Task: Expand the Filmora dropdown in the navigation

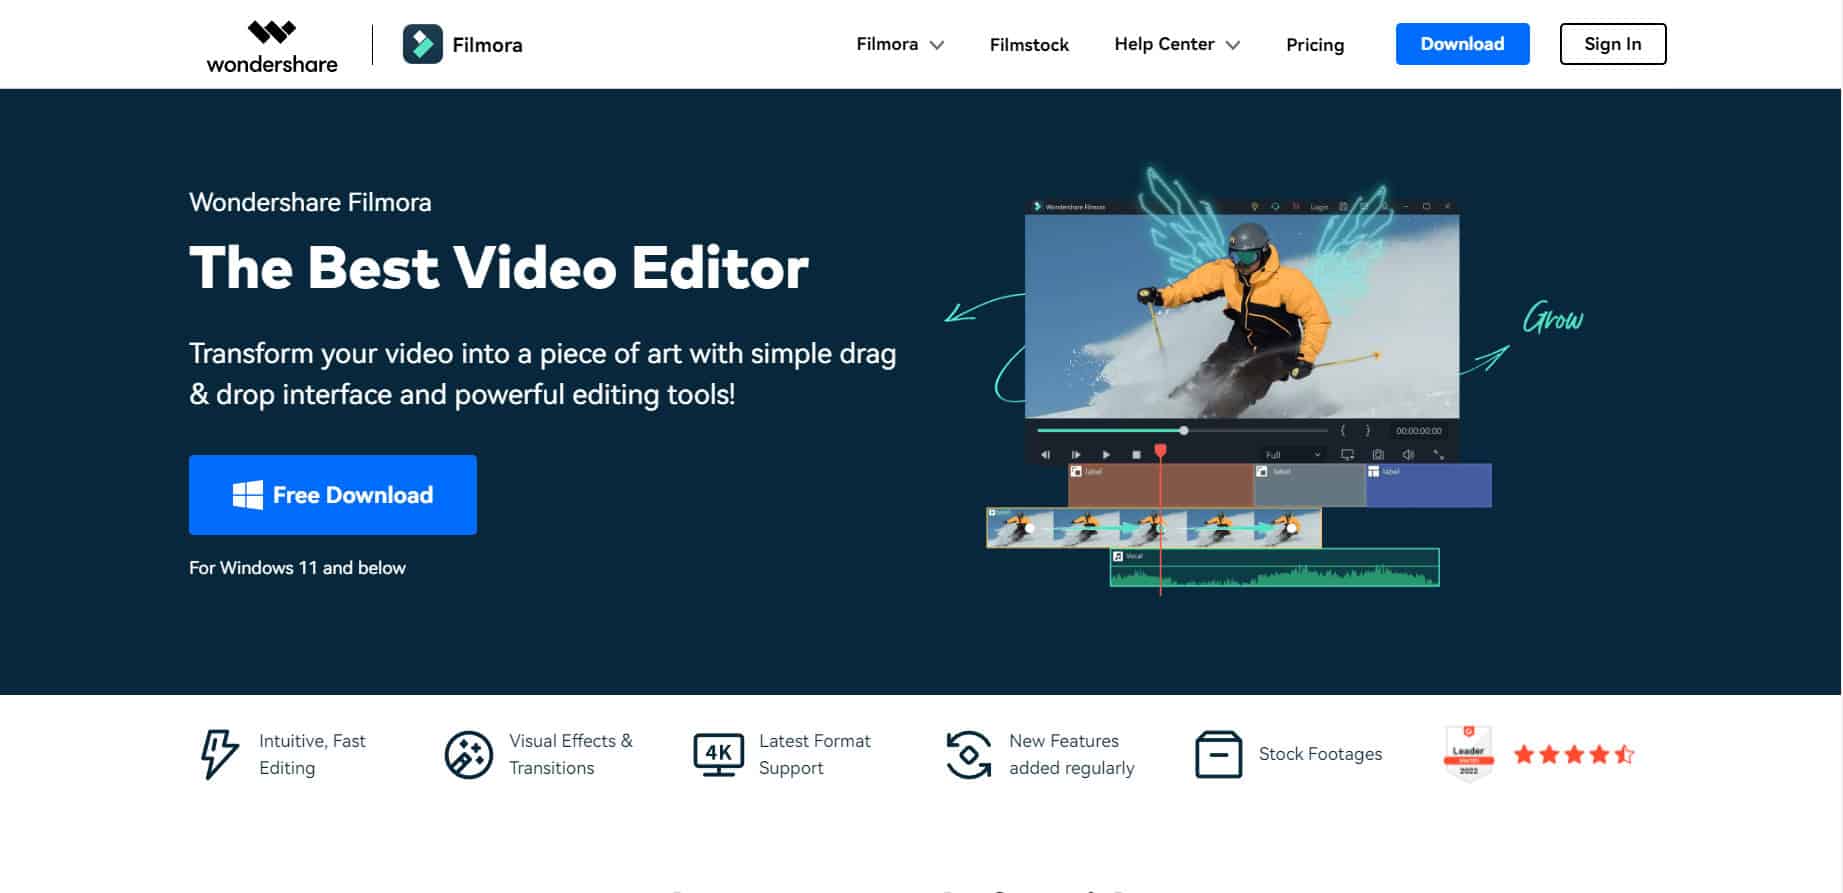Action: 900,44
